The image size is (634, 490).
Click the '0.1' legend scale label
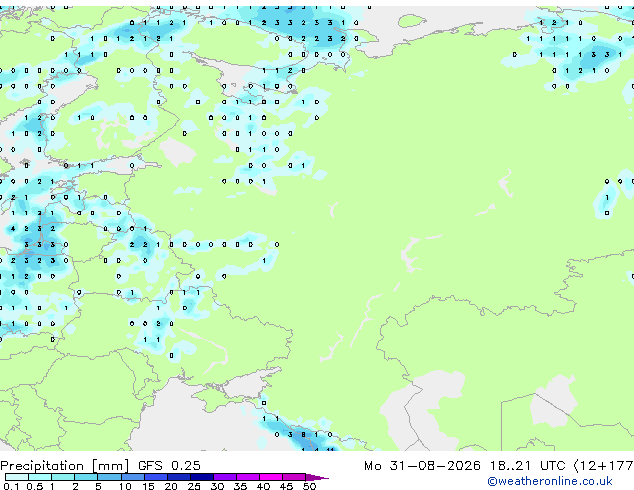click(x=11, y=486)
